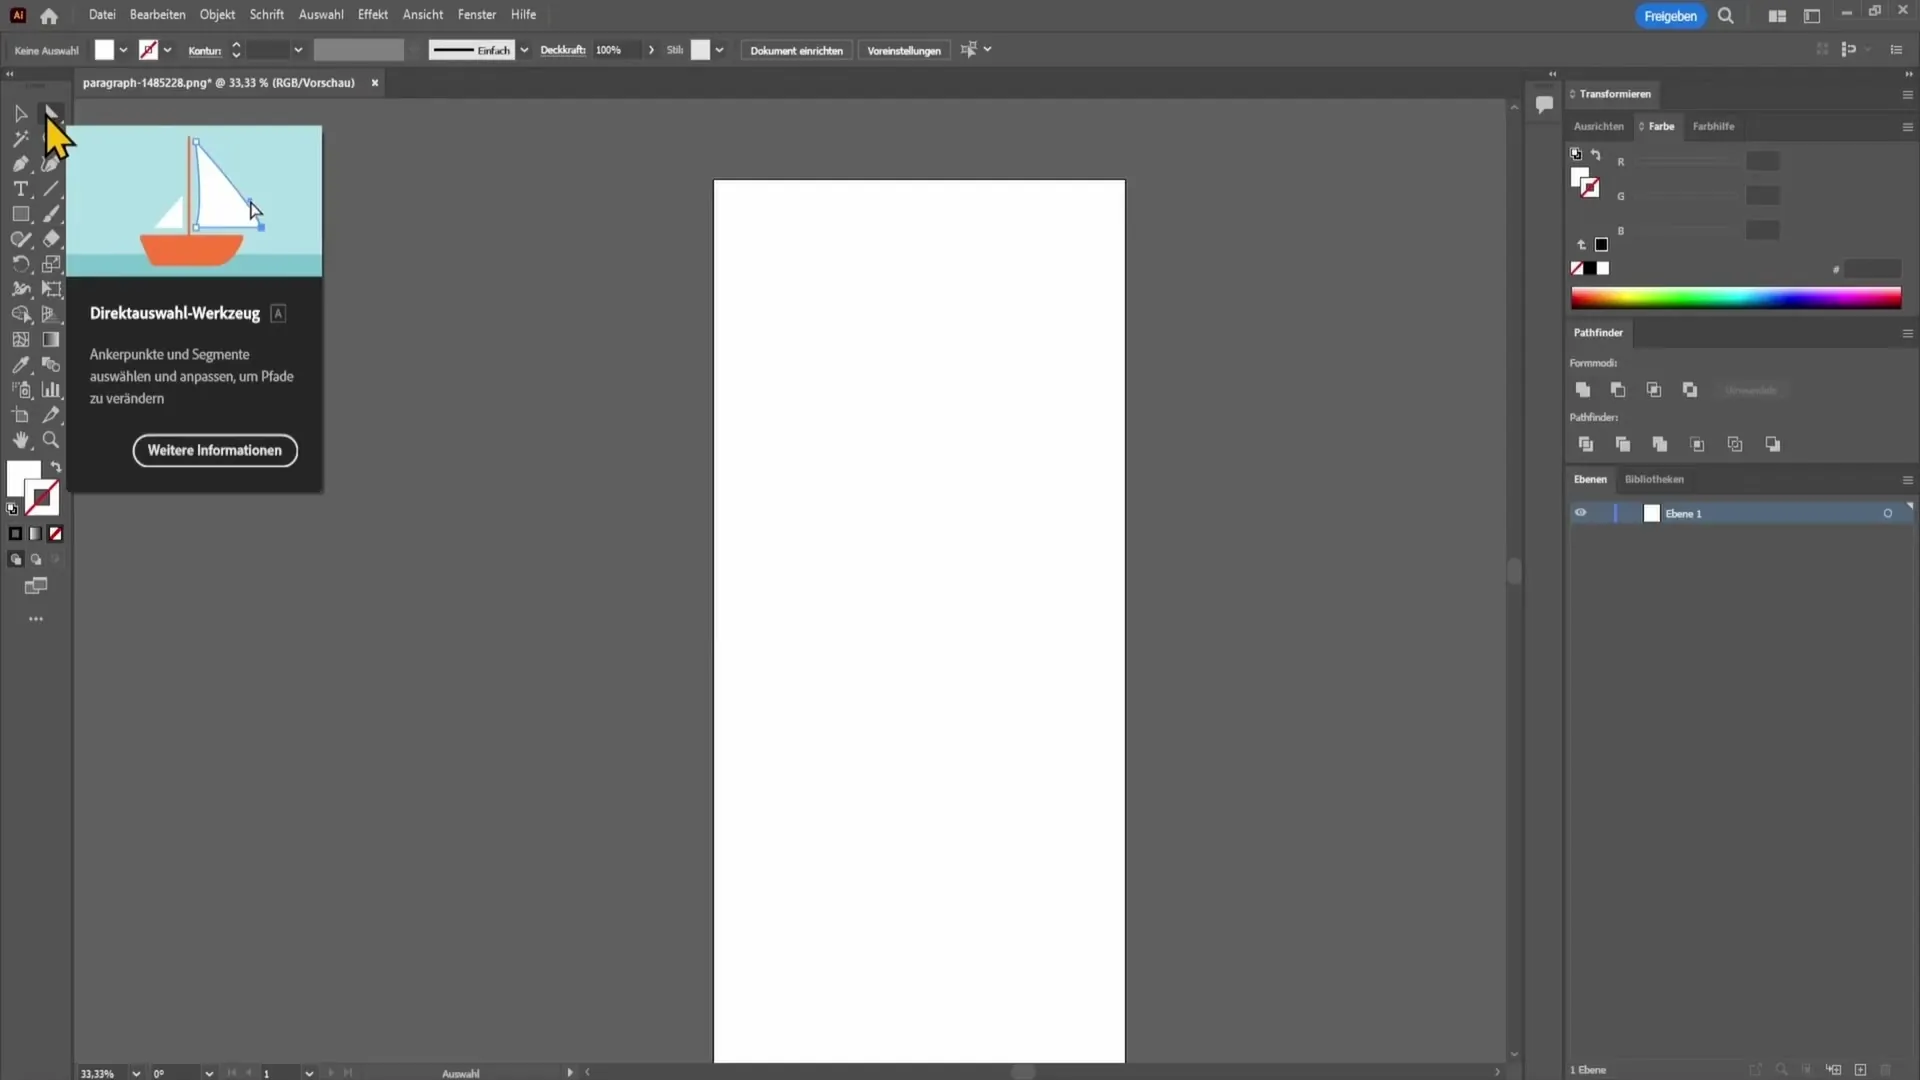Select the Eraser tool
Image resolution: width=1920 pixels, height=1080 pixels.
tap(51, 239)
